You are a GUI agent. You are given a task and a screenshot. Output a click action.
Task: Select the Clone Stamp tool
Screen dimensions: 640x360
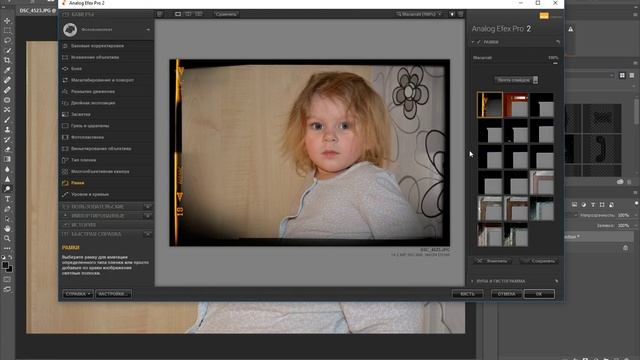point(7,129)
